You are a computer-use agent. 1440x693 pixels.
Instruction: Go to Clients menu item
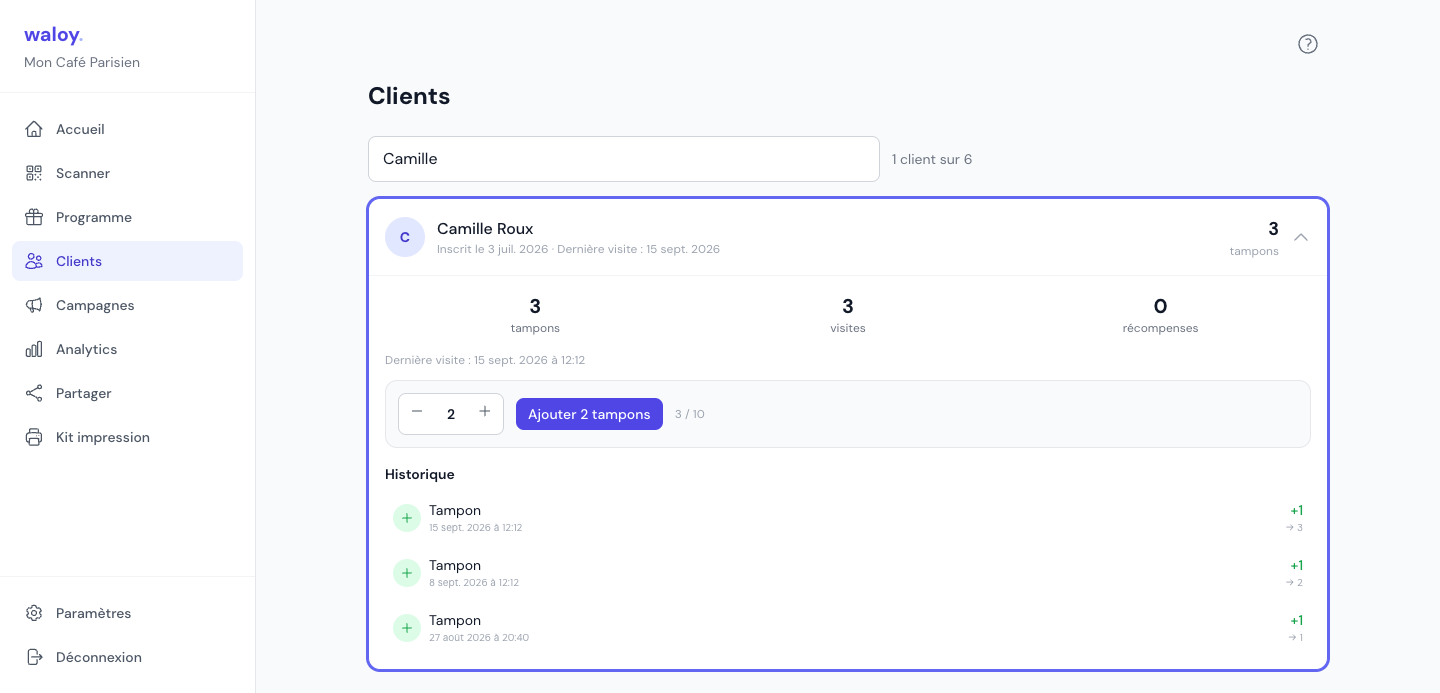coord(127,261)
